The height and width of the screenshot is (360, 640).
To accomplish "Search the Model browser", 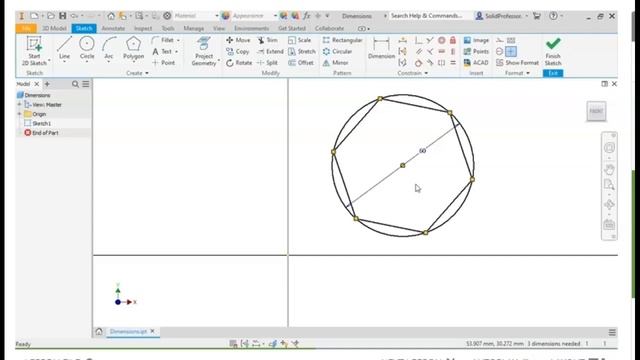I will [x=75, y=84].
